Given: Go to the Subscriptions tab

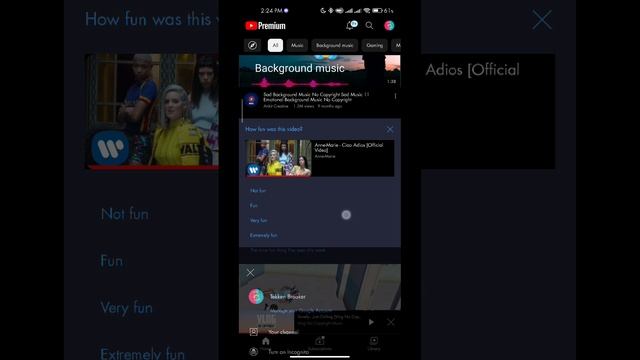Looking at the screenshot, I should click(x=320, y=344).
